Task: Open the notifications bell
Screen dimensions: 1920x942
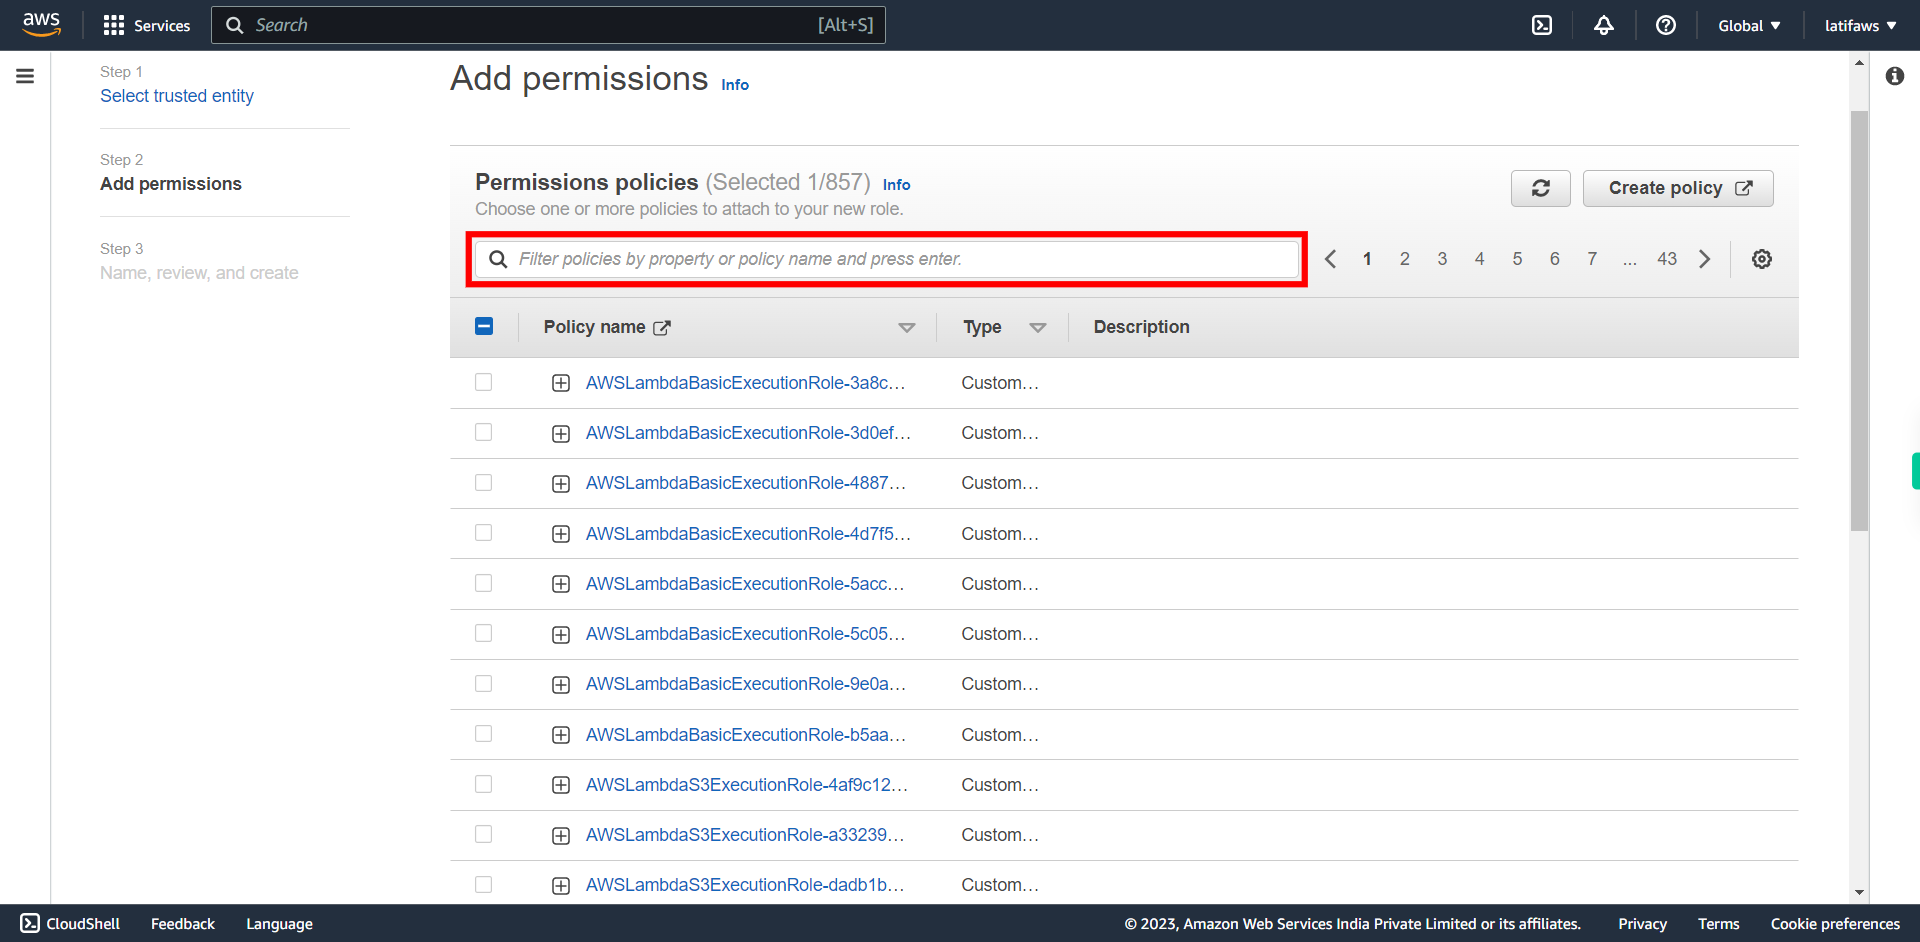Action: click(x=1604, y=25)
